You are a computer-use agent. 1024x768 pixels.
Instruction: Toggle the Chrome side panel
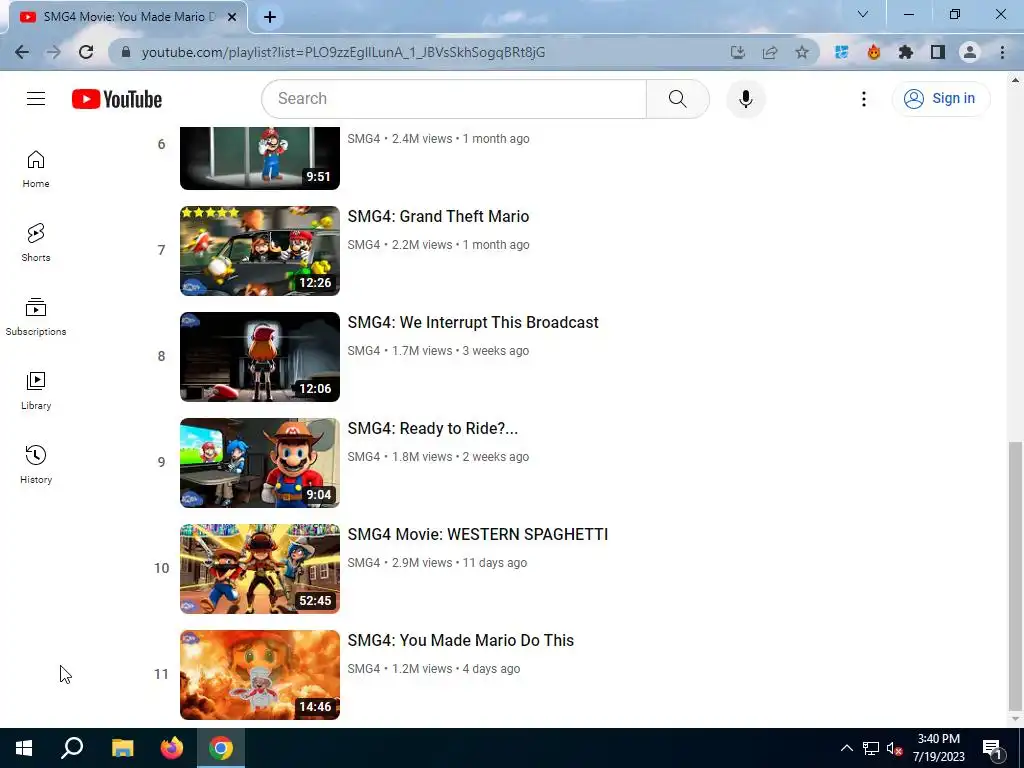point(938,52)
